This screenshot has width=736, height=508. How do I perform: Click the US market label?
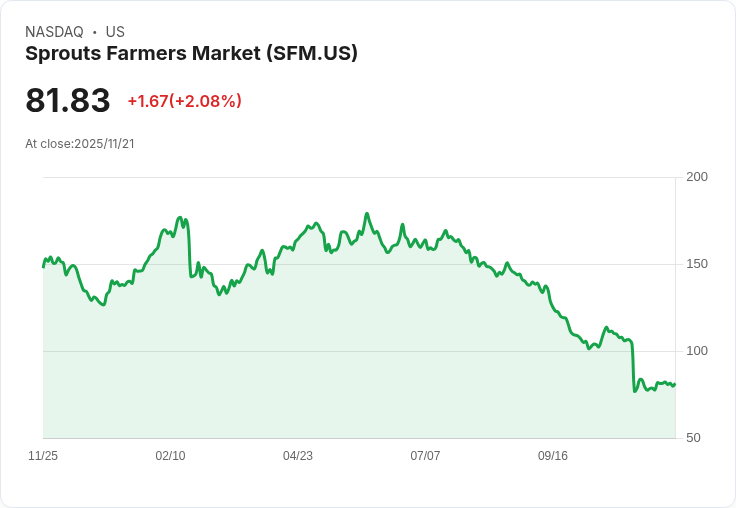click(x=115, y=32)
